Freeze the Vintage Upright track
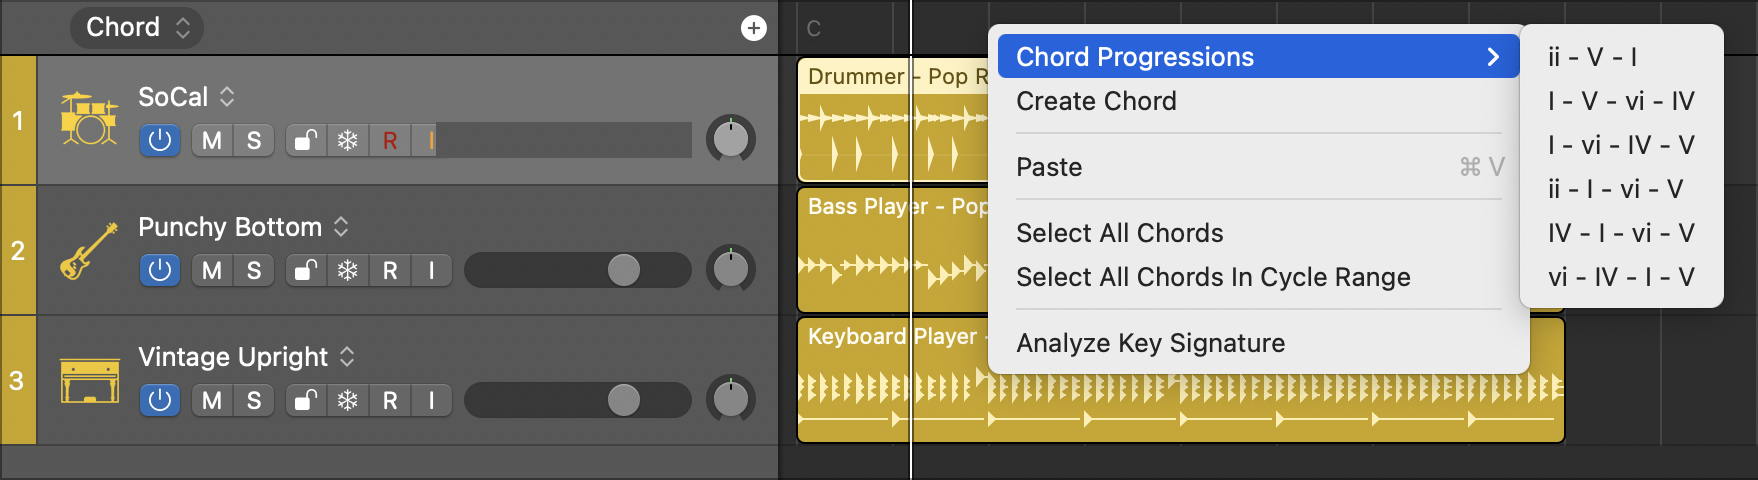The image size is (1758, 480). tap(348, 400)
